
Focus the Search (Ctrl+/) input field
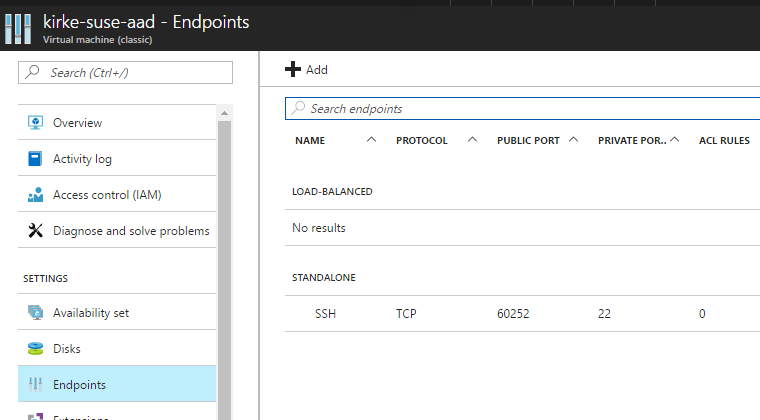126,73
